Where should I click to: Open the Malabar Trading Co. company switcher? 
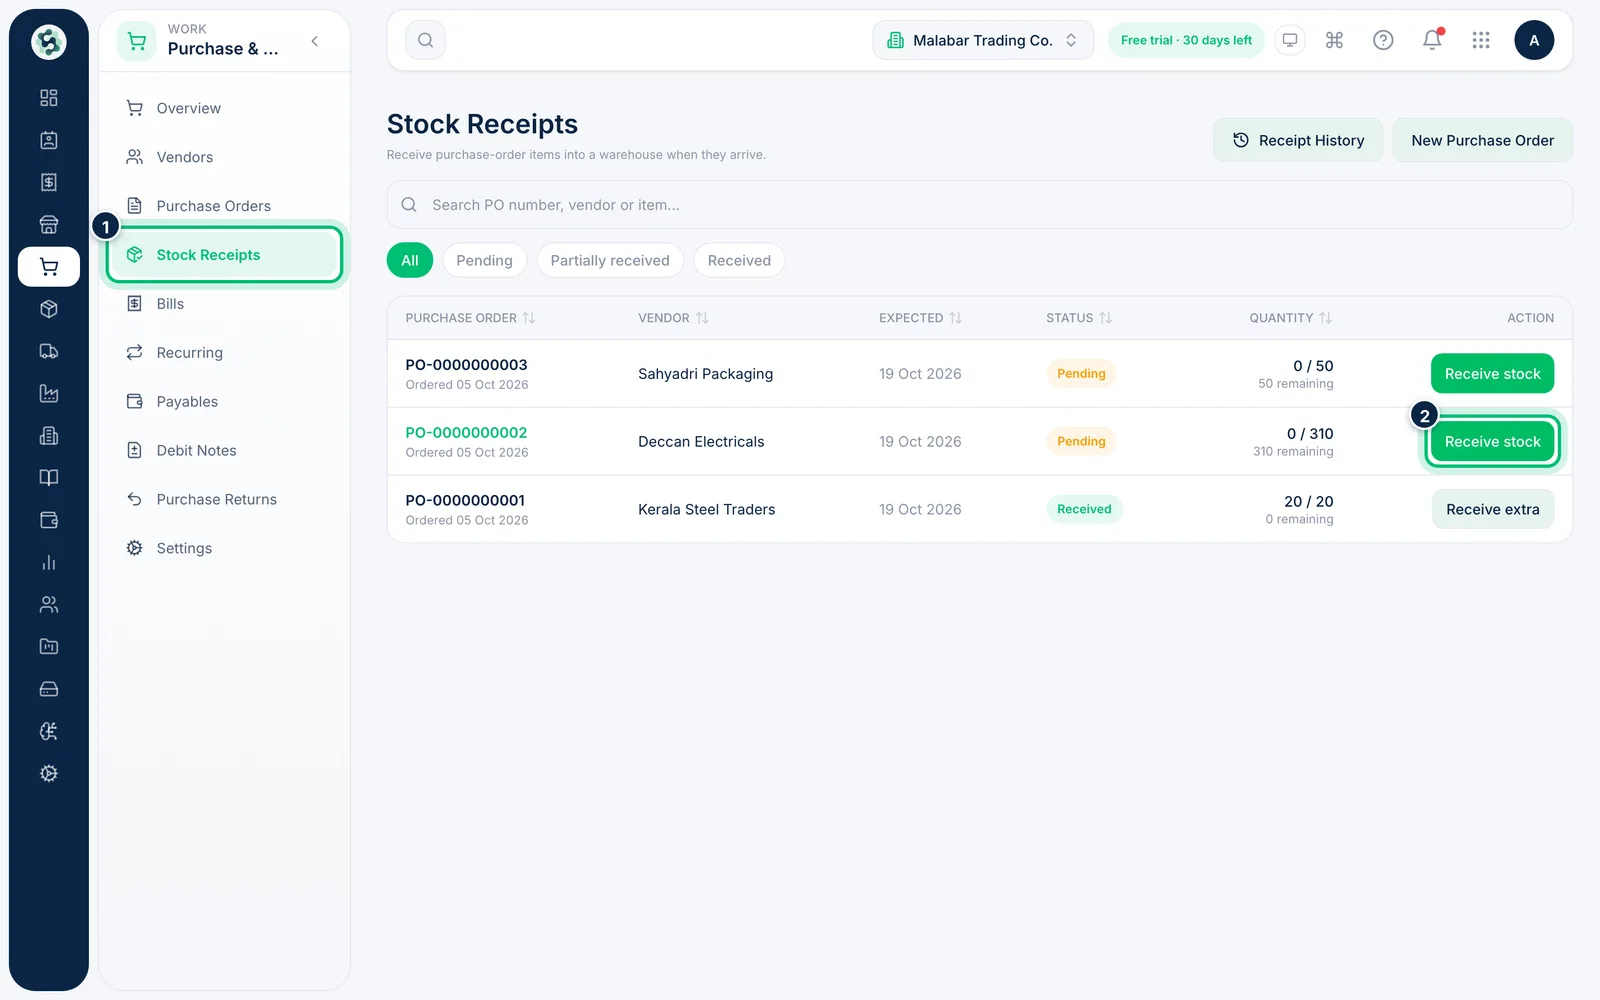(983, 40)
